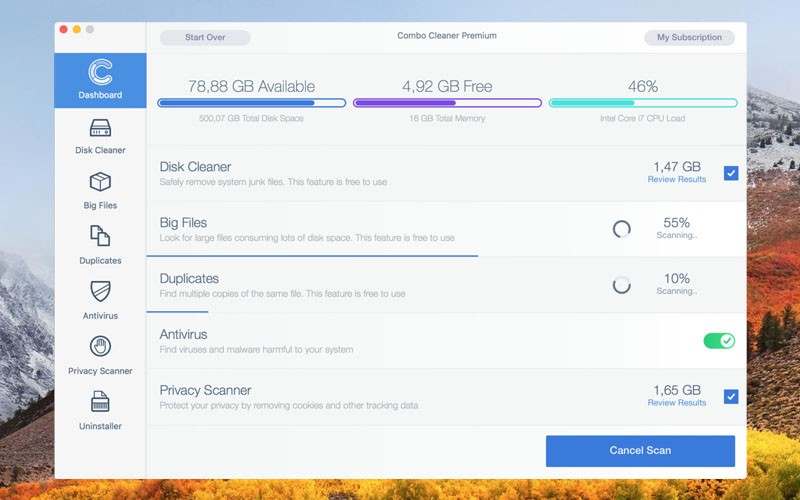Review Results for Privacy Scanner
This screenshot has height=500, width=800.
click(x=677, y=403)
